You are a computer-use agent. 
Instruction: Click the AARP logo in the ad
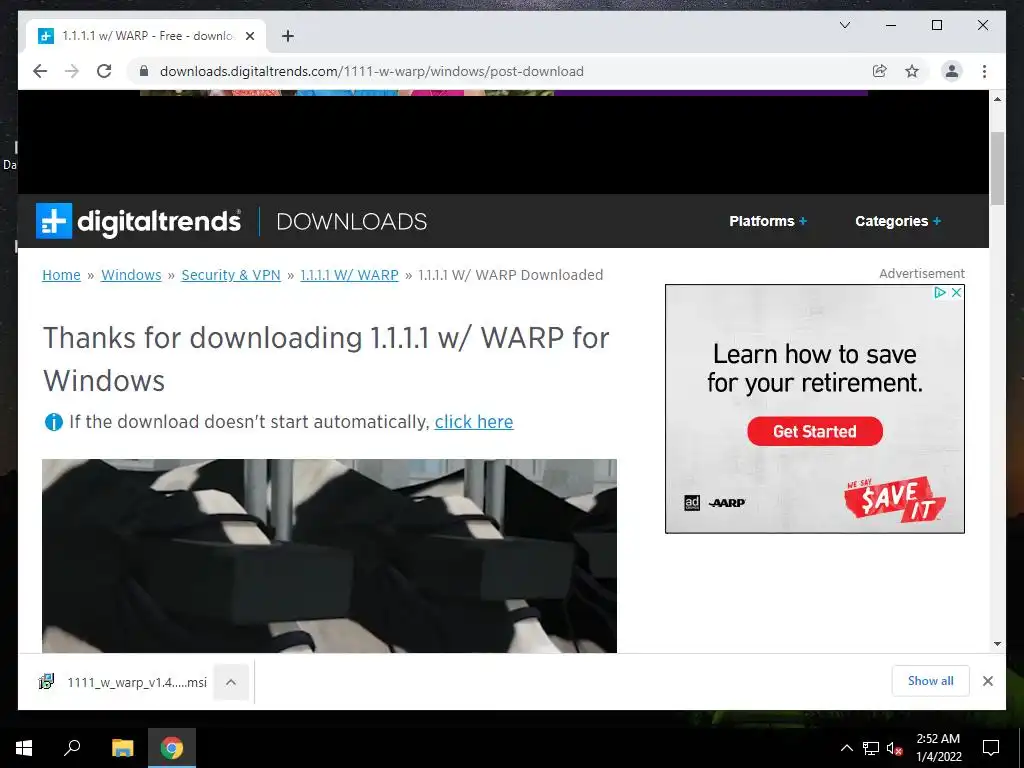(727, 503)
